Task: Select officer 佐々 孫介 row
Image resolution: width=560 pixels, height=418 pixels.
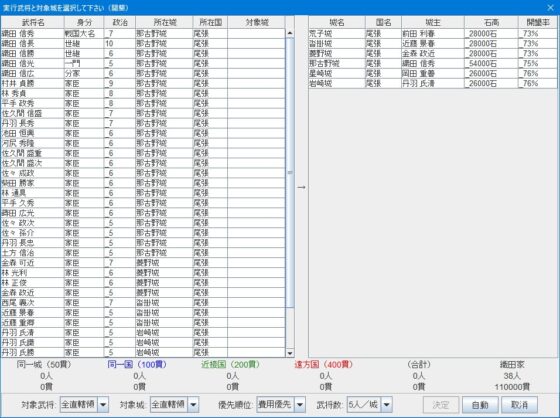Action: tap(143, 233)
